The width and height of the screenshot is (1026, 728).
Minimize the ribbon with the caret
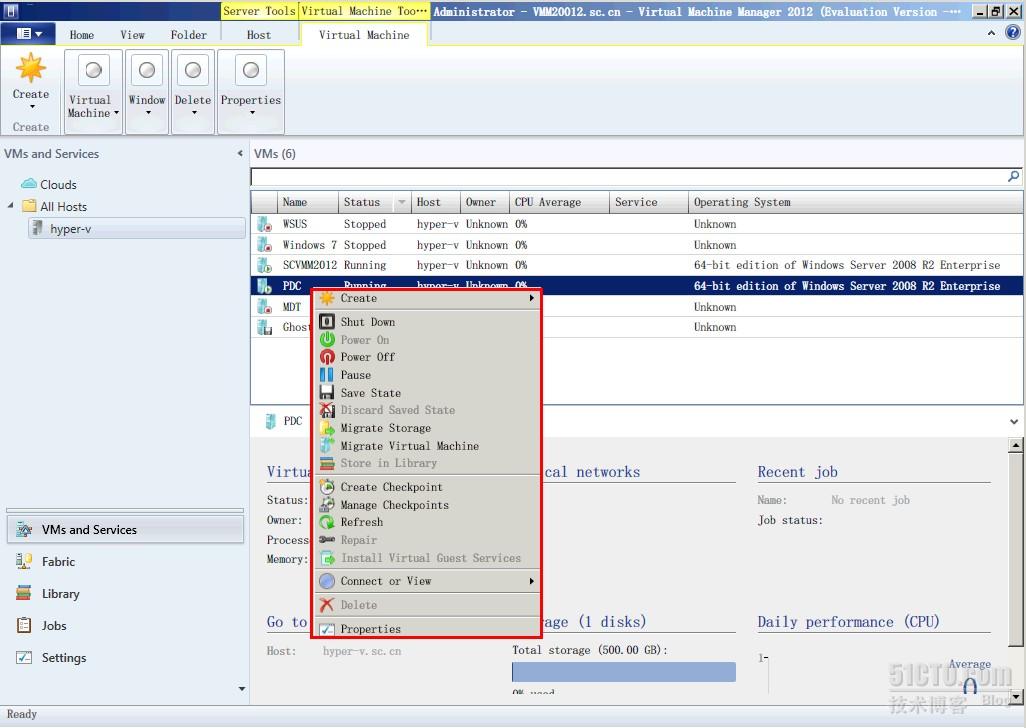[x=991, y=33]
